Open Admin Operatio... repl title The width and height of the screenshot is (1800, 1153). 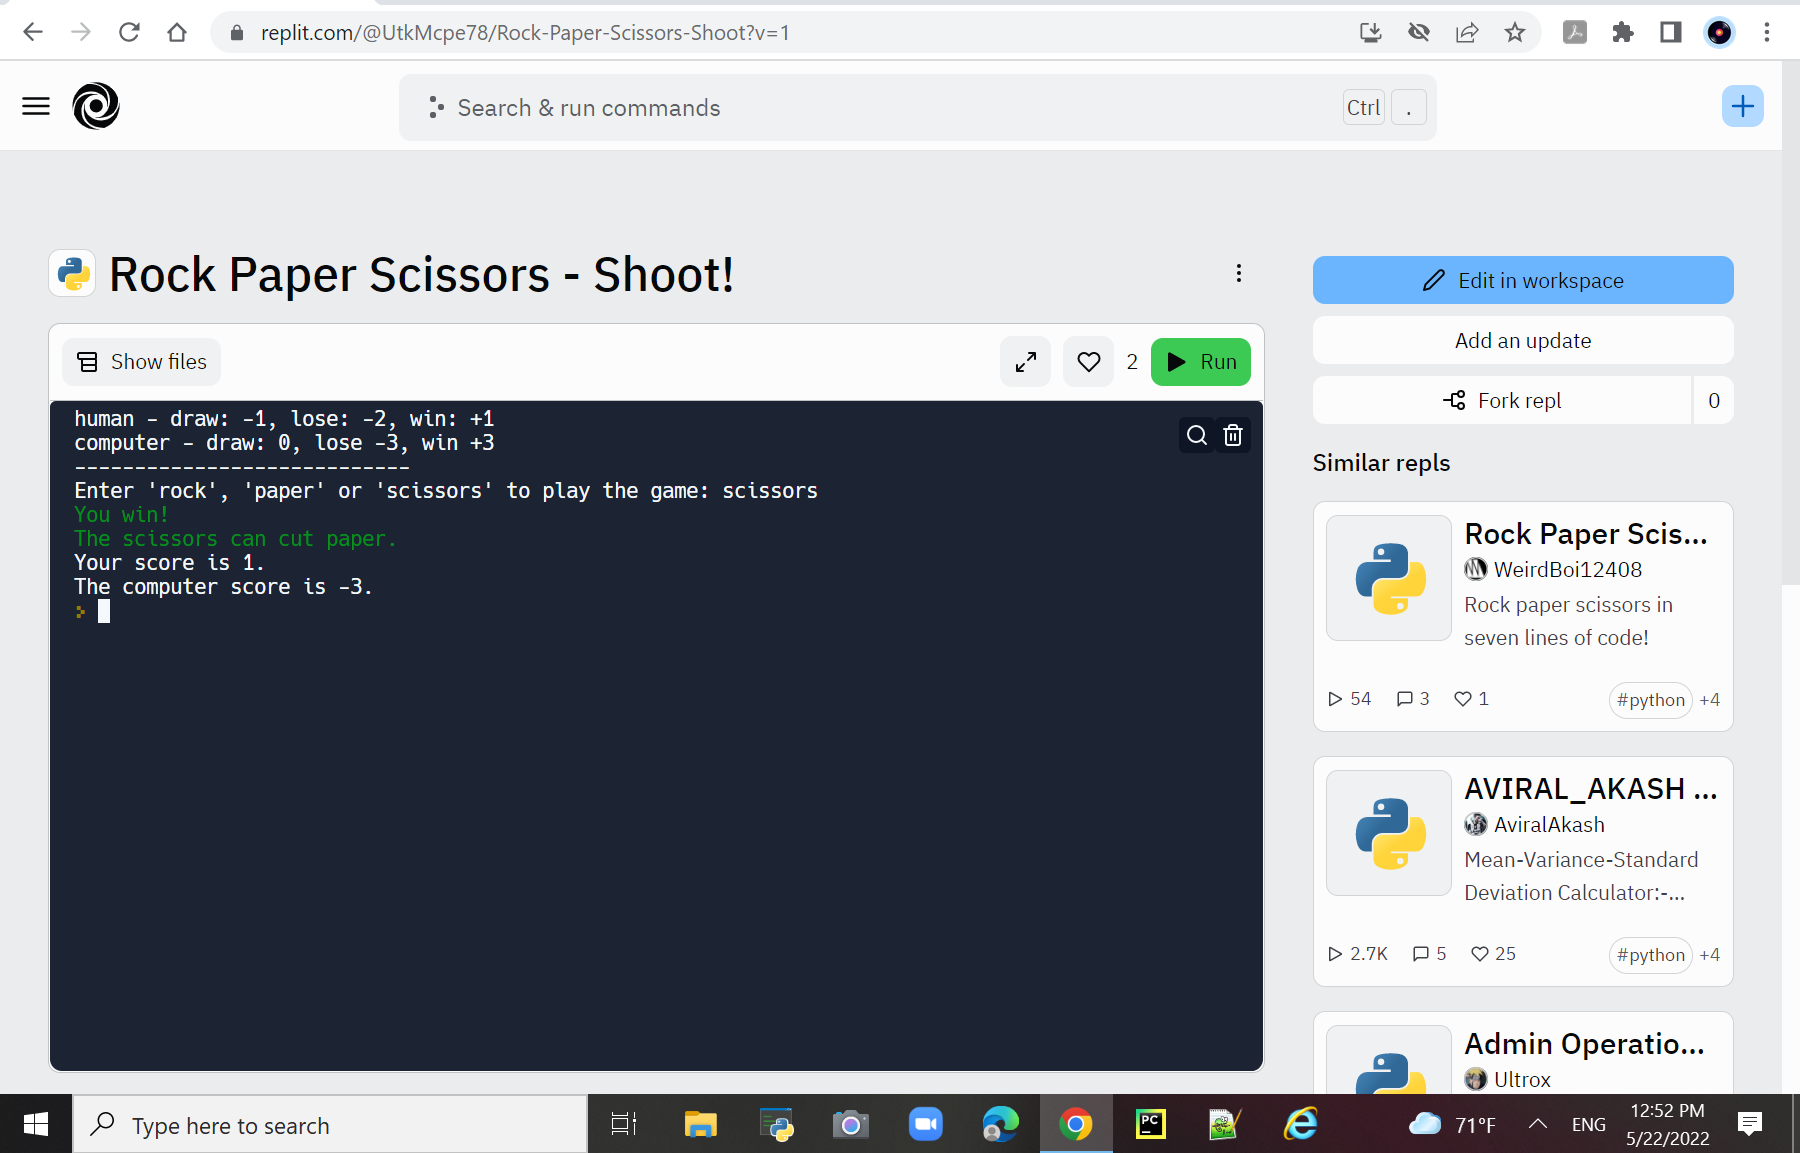coord(1585,1044)
